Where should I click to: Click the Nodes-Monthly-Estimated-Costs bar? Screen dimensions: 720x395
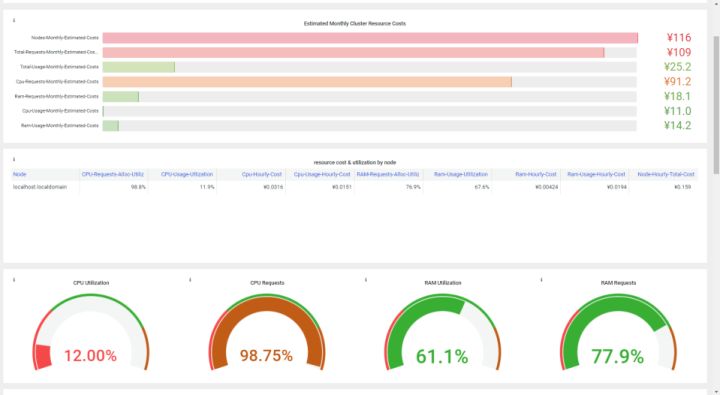tap(370, 38)
